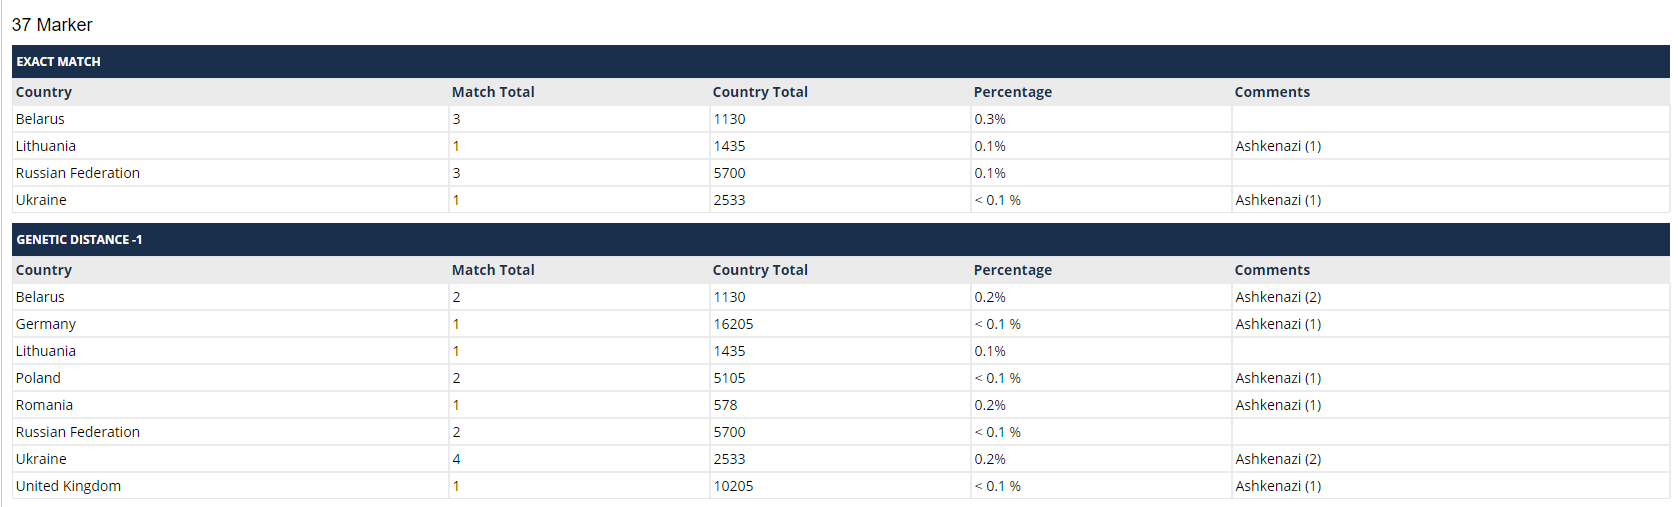Select the United Kingdom row label
Image resolution: width=1678 pixels, height=507 pixels.
point(68,486)
